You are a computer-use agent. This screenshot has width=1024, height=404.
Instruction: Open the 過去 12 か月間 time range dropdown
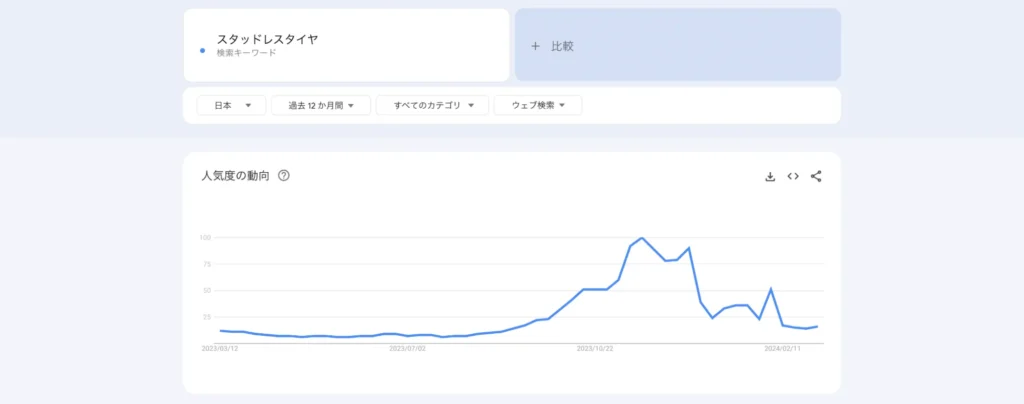pos(321,105)
